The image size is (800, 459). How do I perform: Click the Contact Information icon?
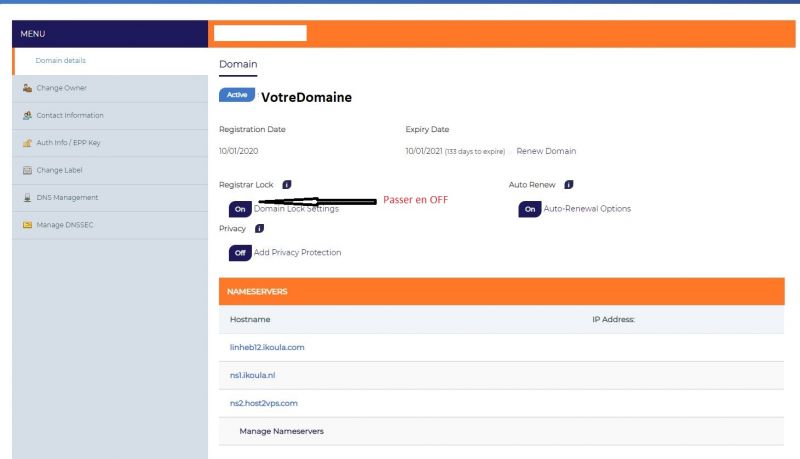(27, 115)
